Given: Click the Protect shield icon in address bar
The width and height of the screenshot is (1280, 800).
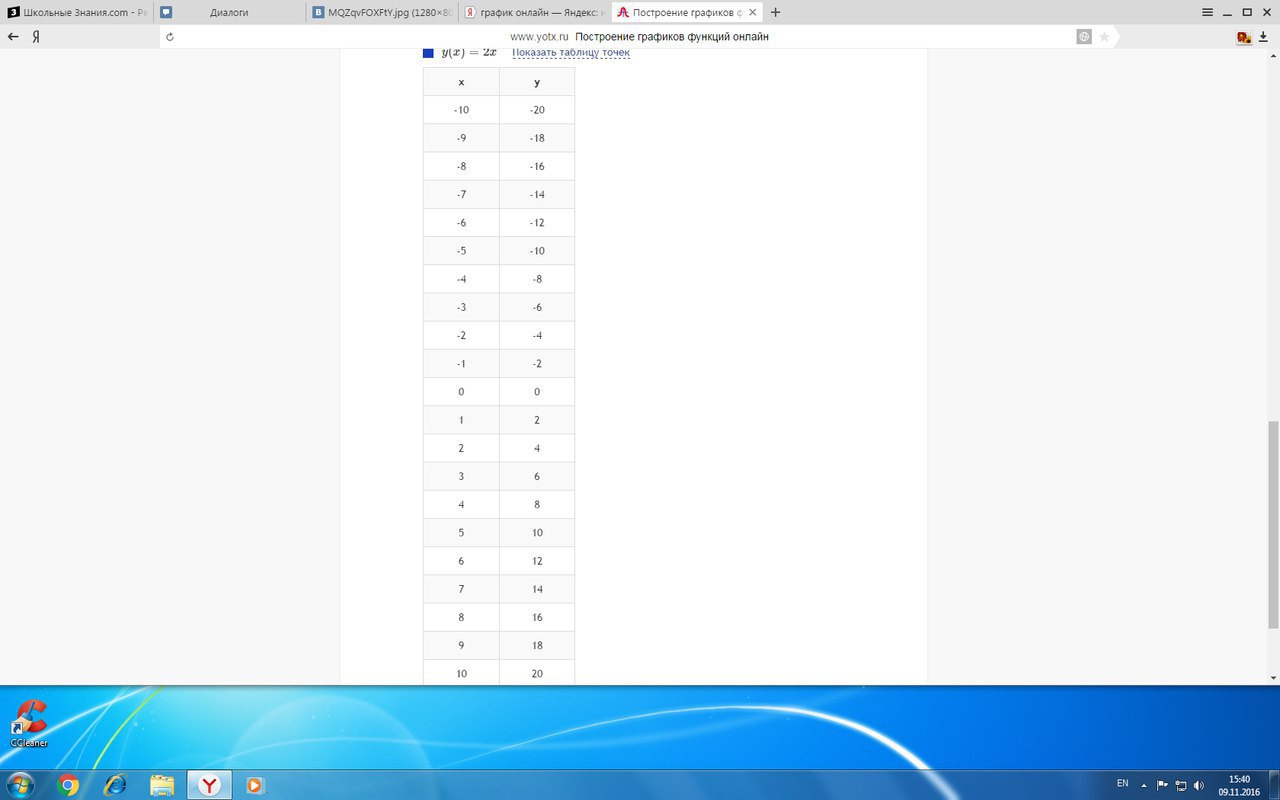Looking at the screenshot, I should 1084,37.
